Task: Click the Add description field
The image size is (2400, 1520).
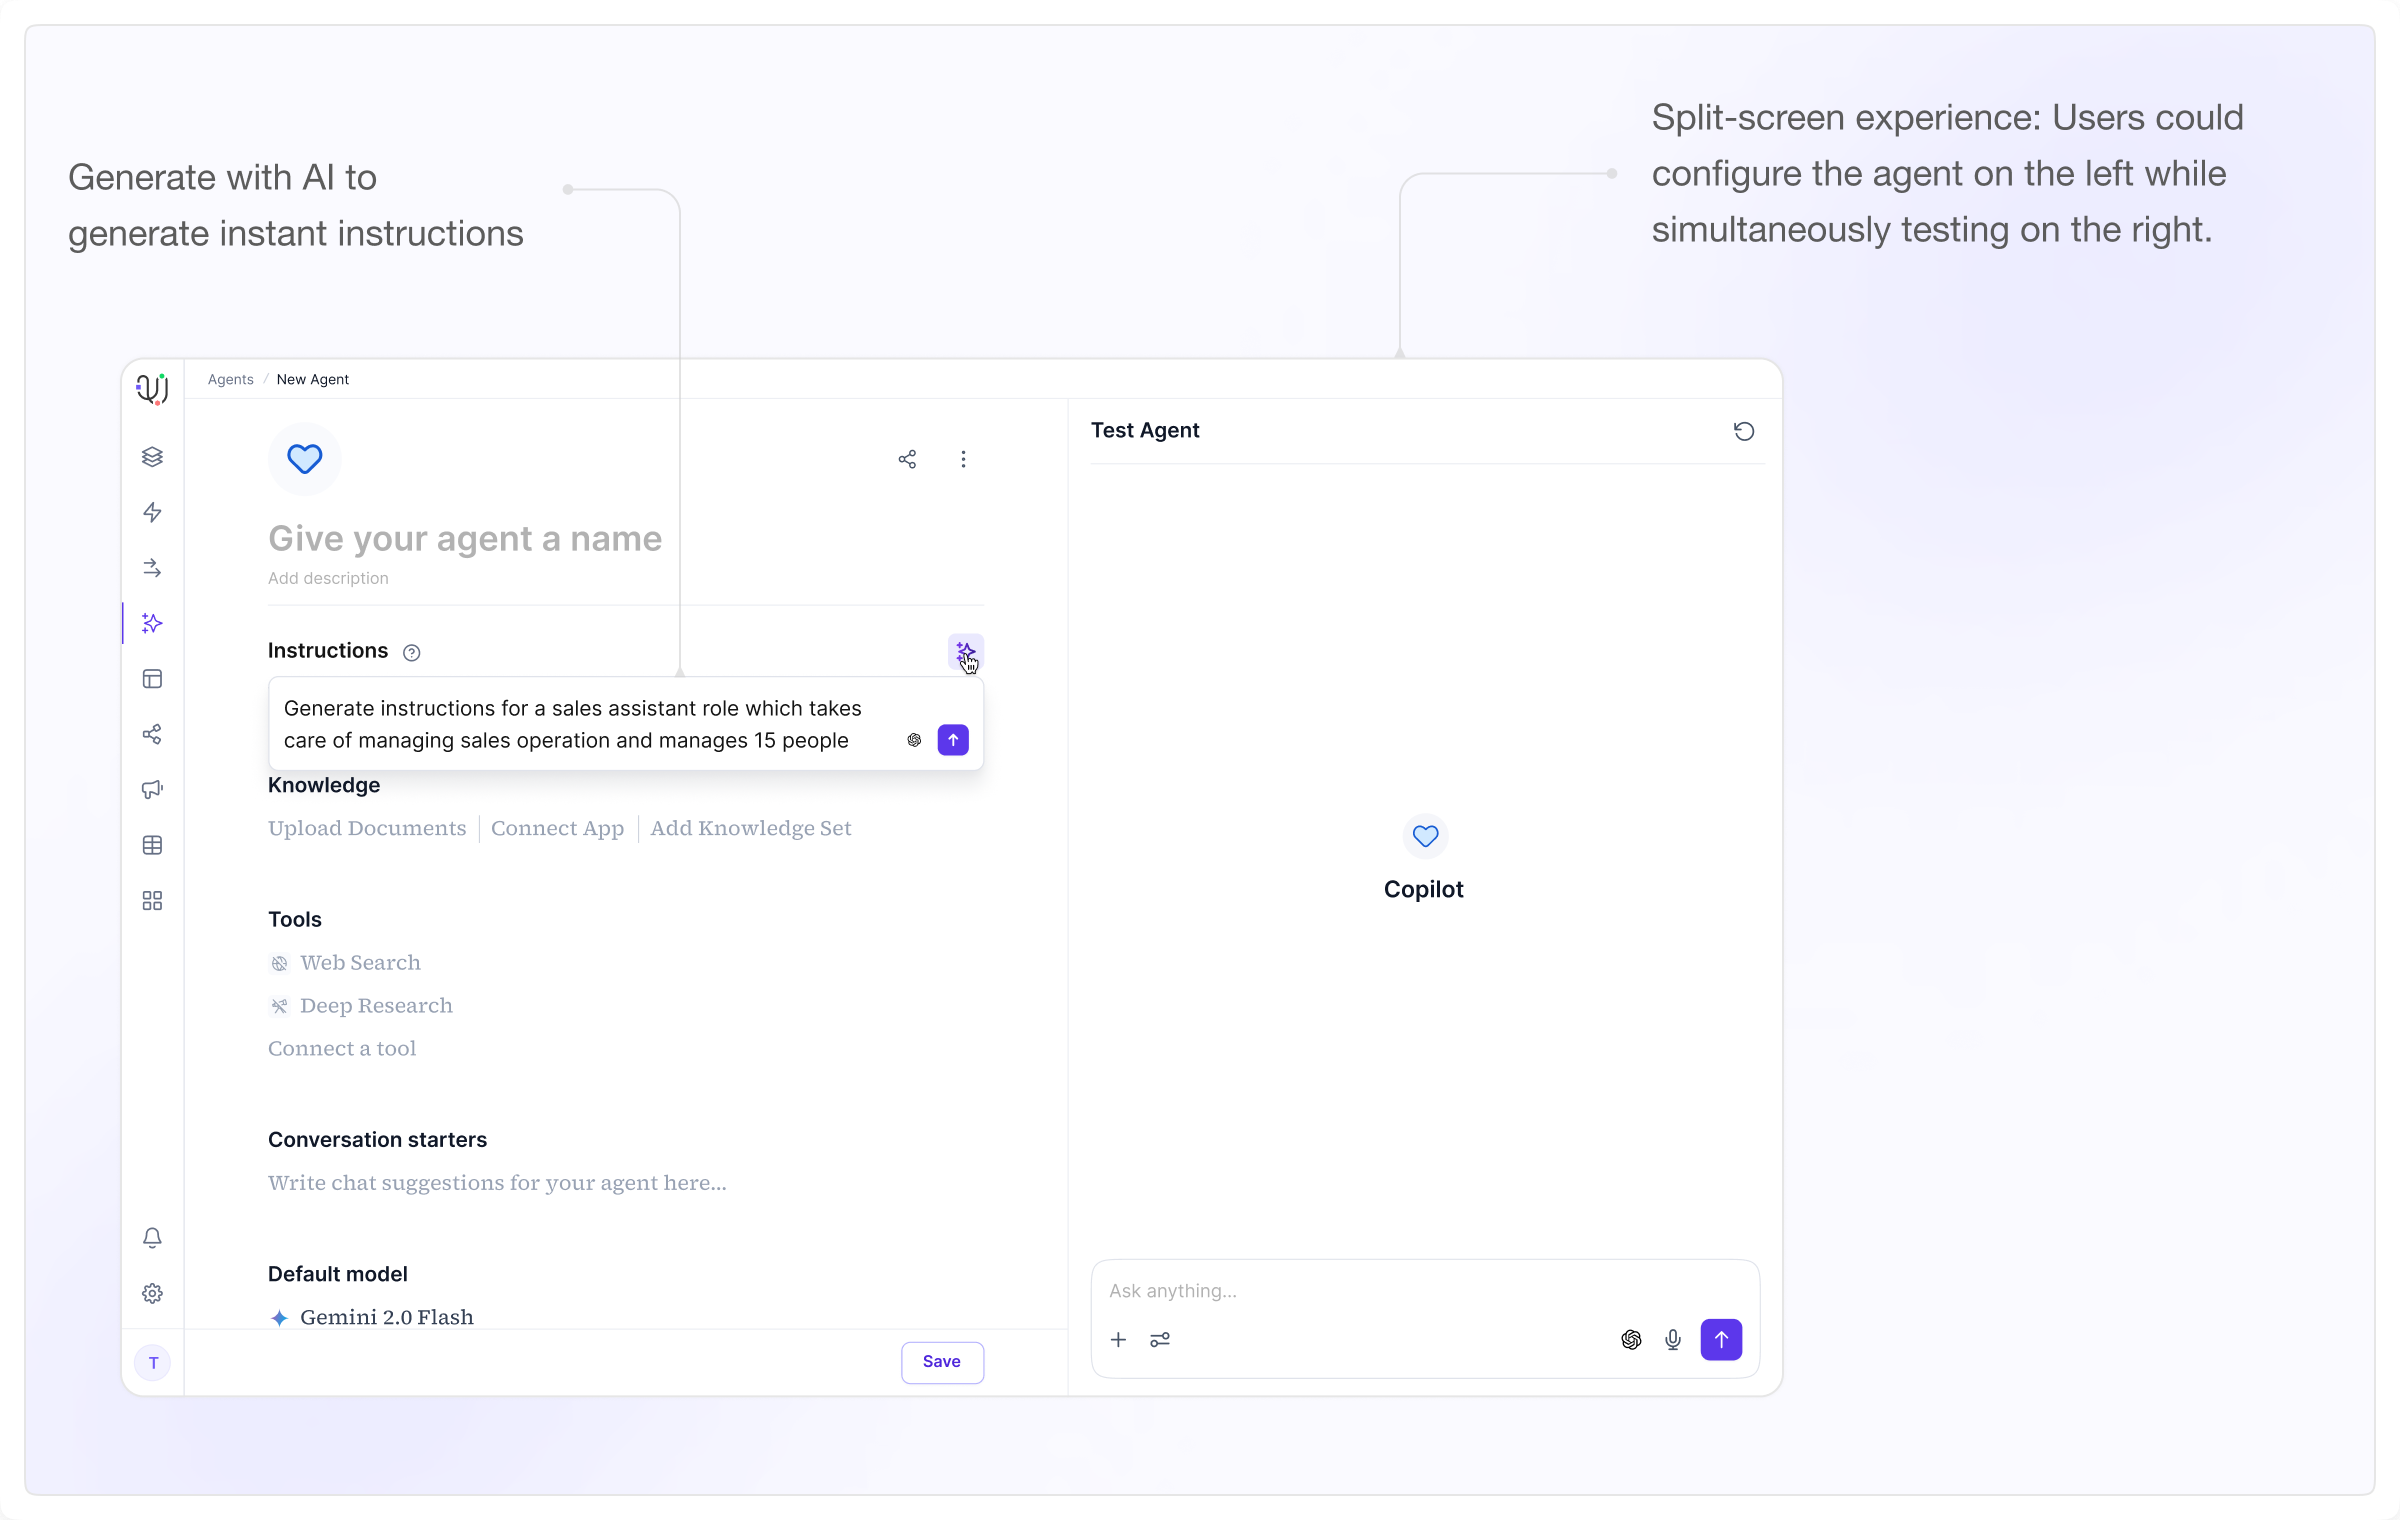Action: [328, 578]
